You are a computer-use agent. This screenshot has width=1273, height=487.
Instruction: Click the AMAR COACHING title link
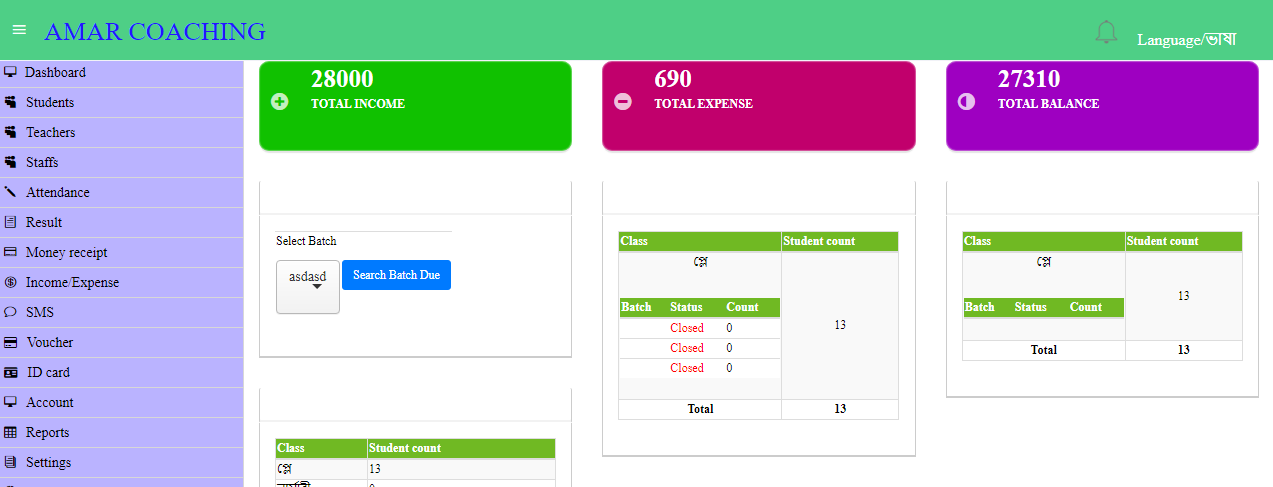click(x=155, y=32)
